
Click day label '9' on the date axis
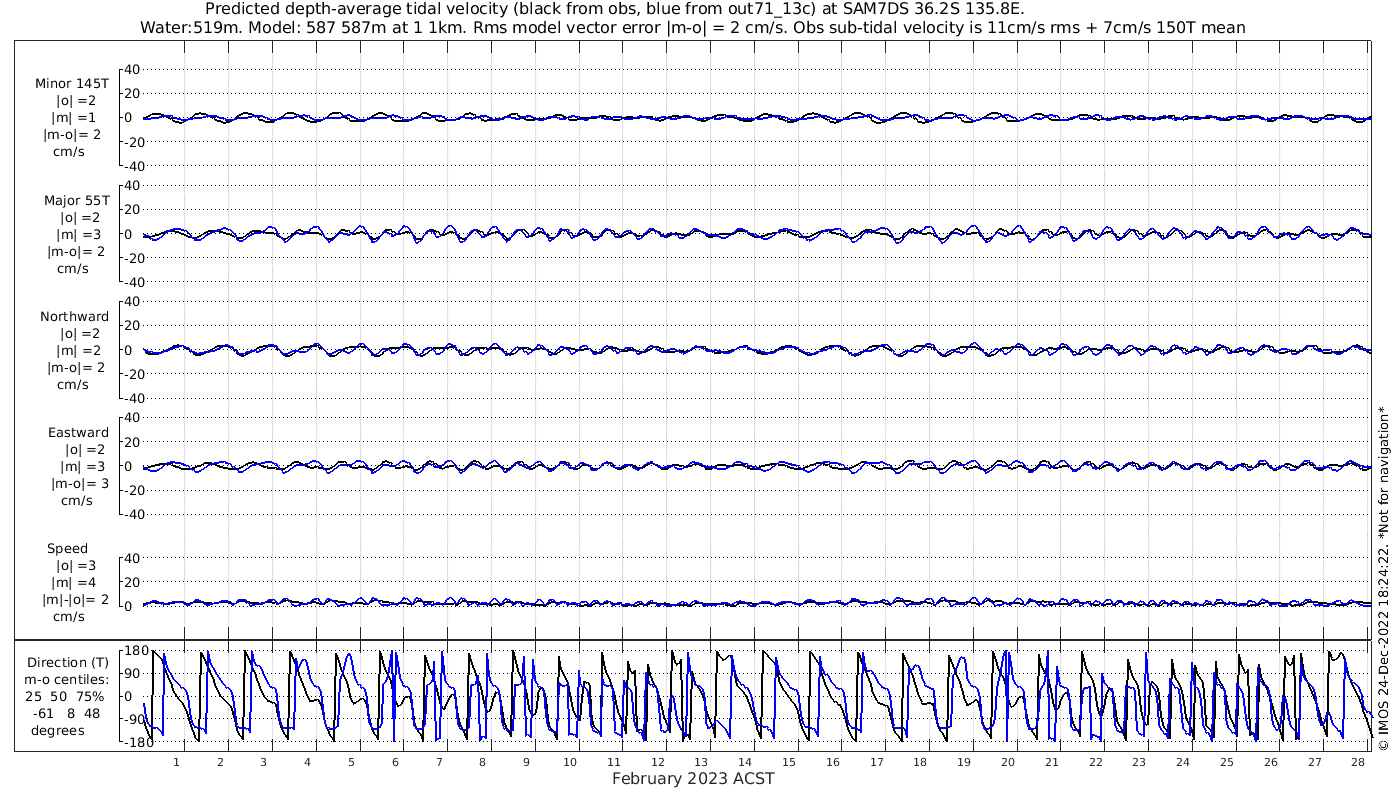click(526, 762)
